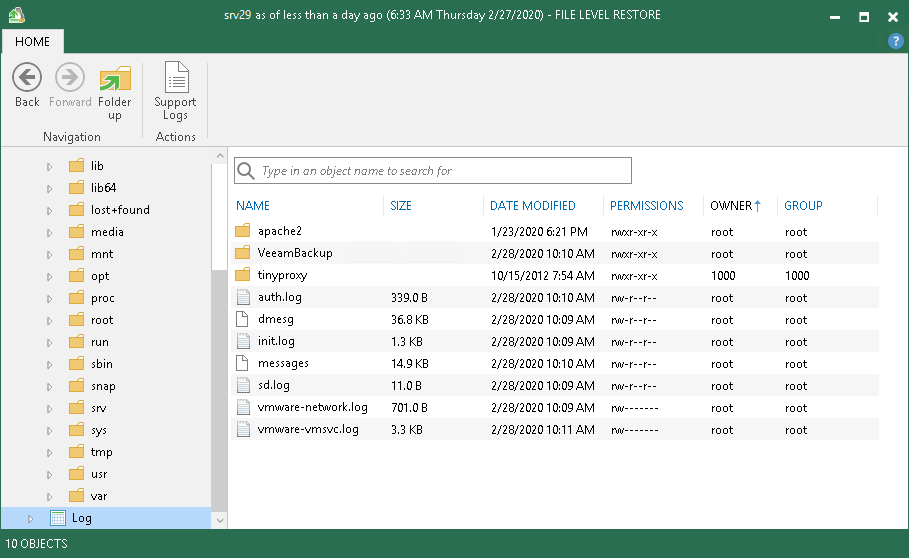This screenshot has height=558, width=909.
Task: Click the Log table icon in tree
Action: pos(57,518)
